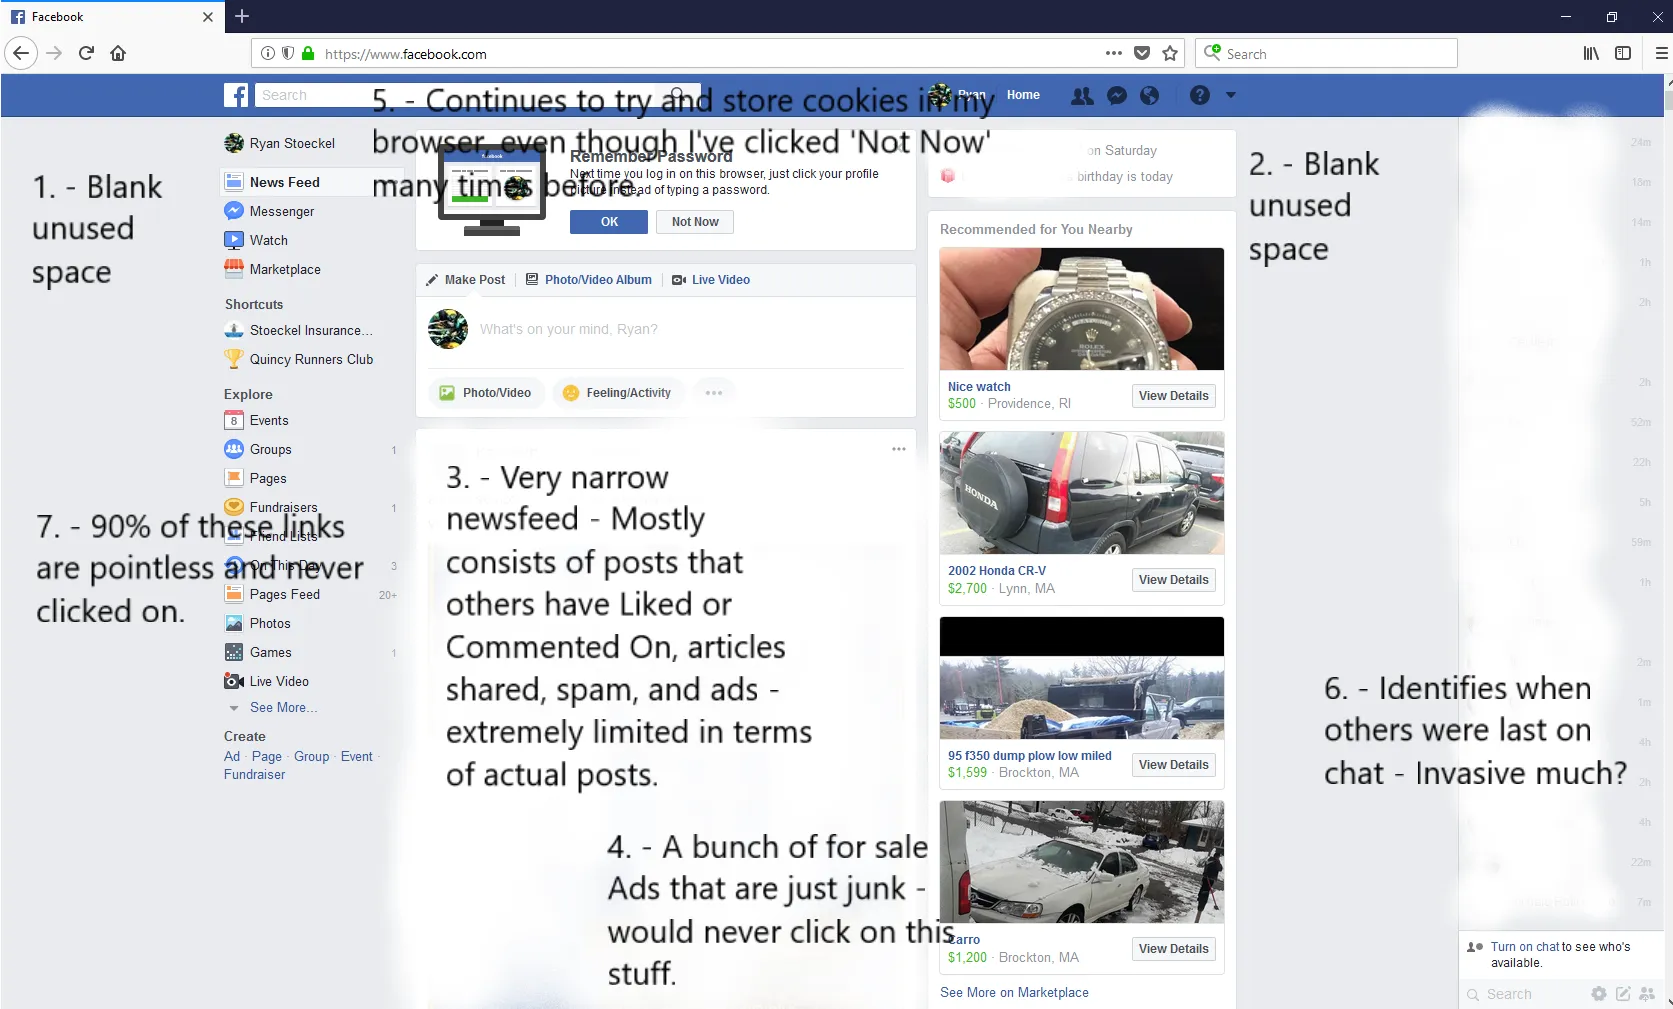Viewport: 1673px width, 1009px height.
Task: Click Not Now on Remember Password prompt
Action: pyautogui.click(x=695, y=222)
